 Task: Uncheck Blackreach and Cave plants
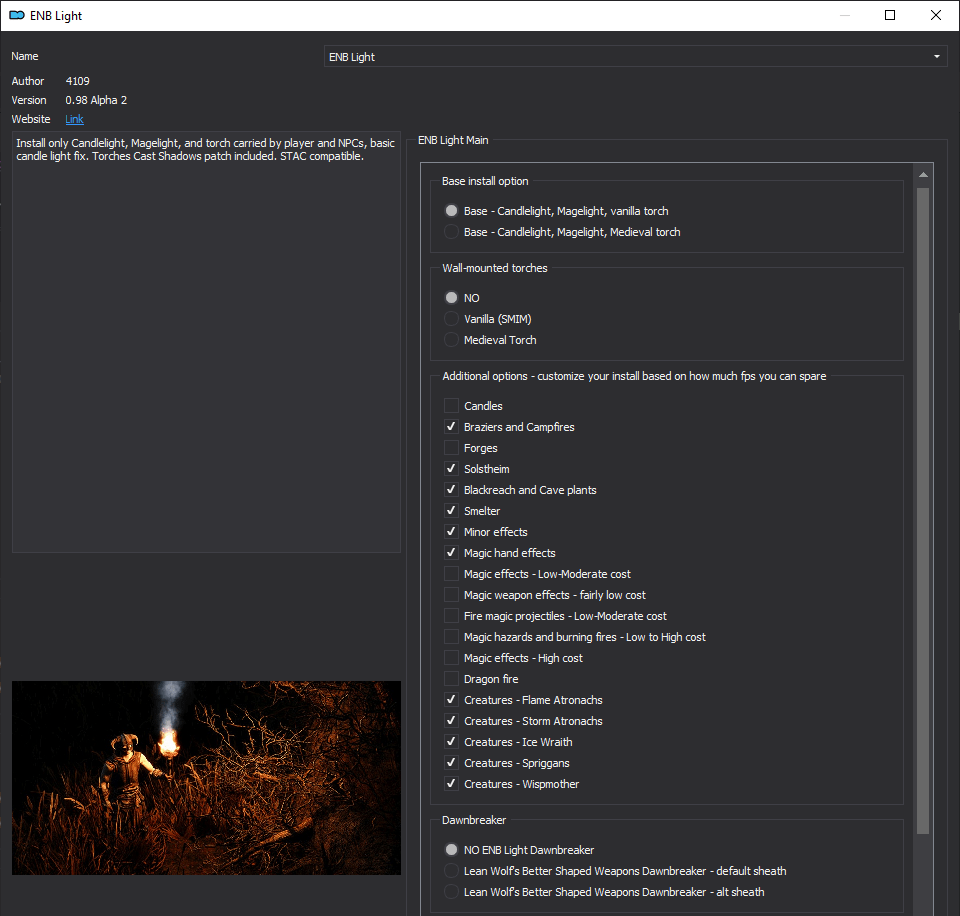(451, 489)
